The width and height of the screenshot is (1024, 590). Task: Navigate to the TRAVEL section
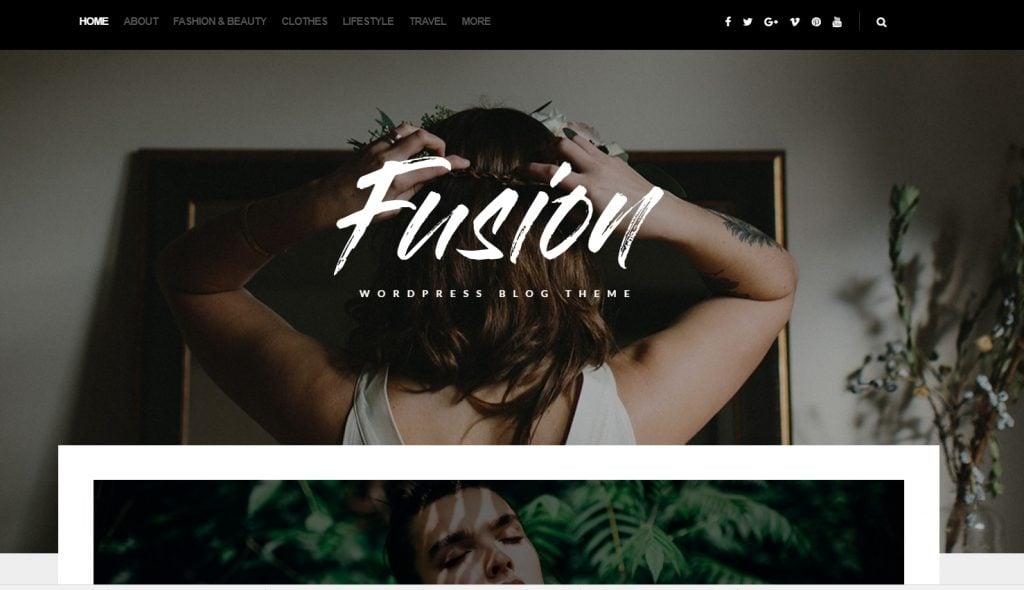(x=428, y=22)
